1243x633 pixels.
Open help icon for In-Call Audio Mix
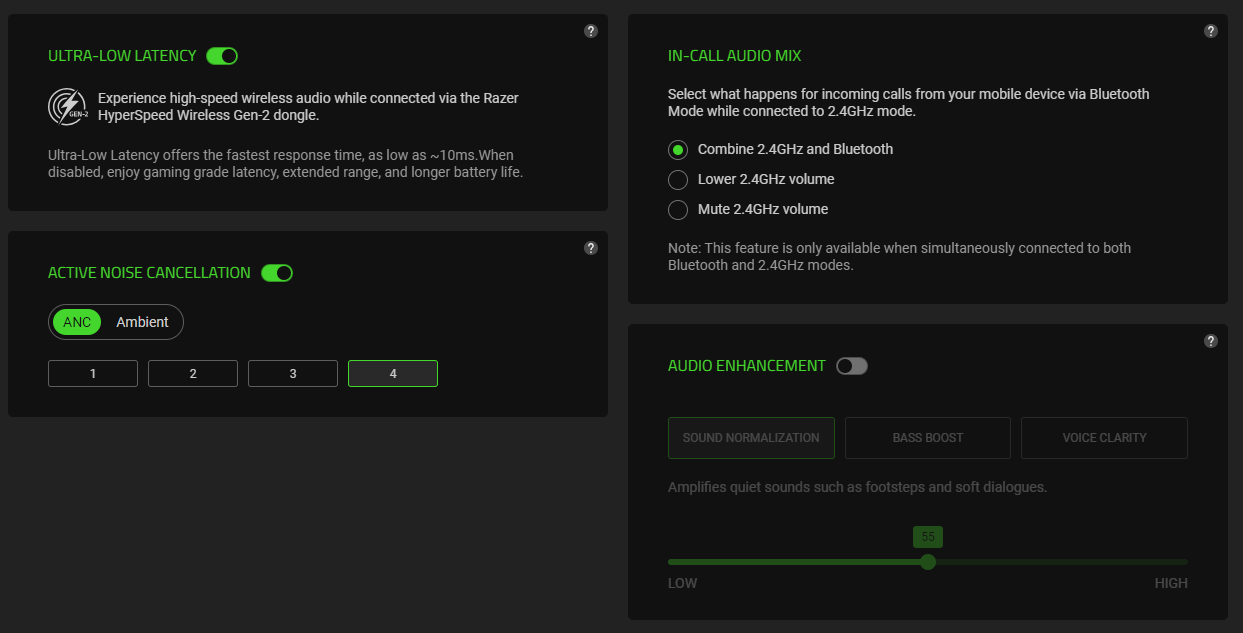pyautogui.click(x=1211, y=31)
